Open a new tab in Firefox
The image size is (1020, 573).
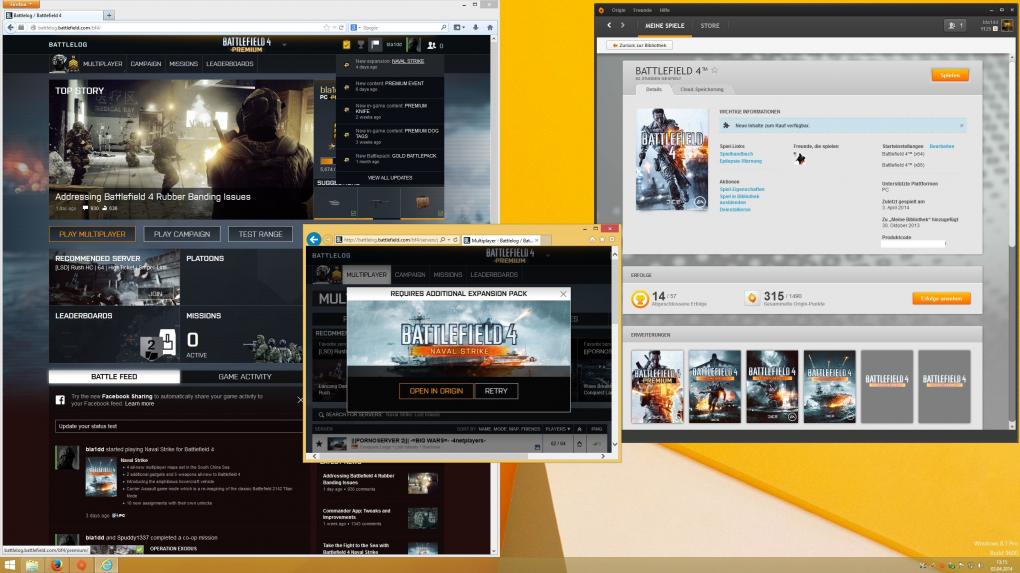pyautogui.click(x=109, y=14)
